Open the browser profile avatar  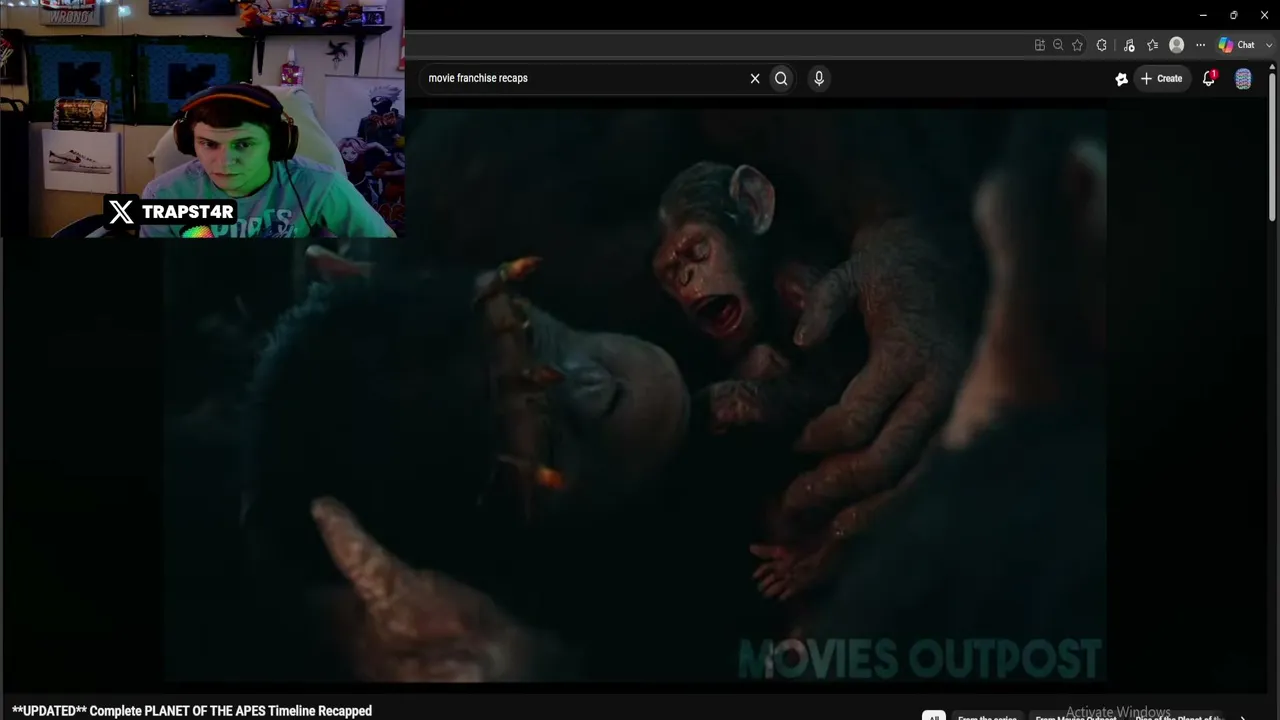pyautogui.click(x=1177, y=45)
